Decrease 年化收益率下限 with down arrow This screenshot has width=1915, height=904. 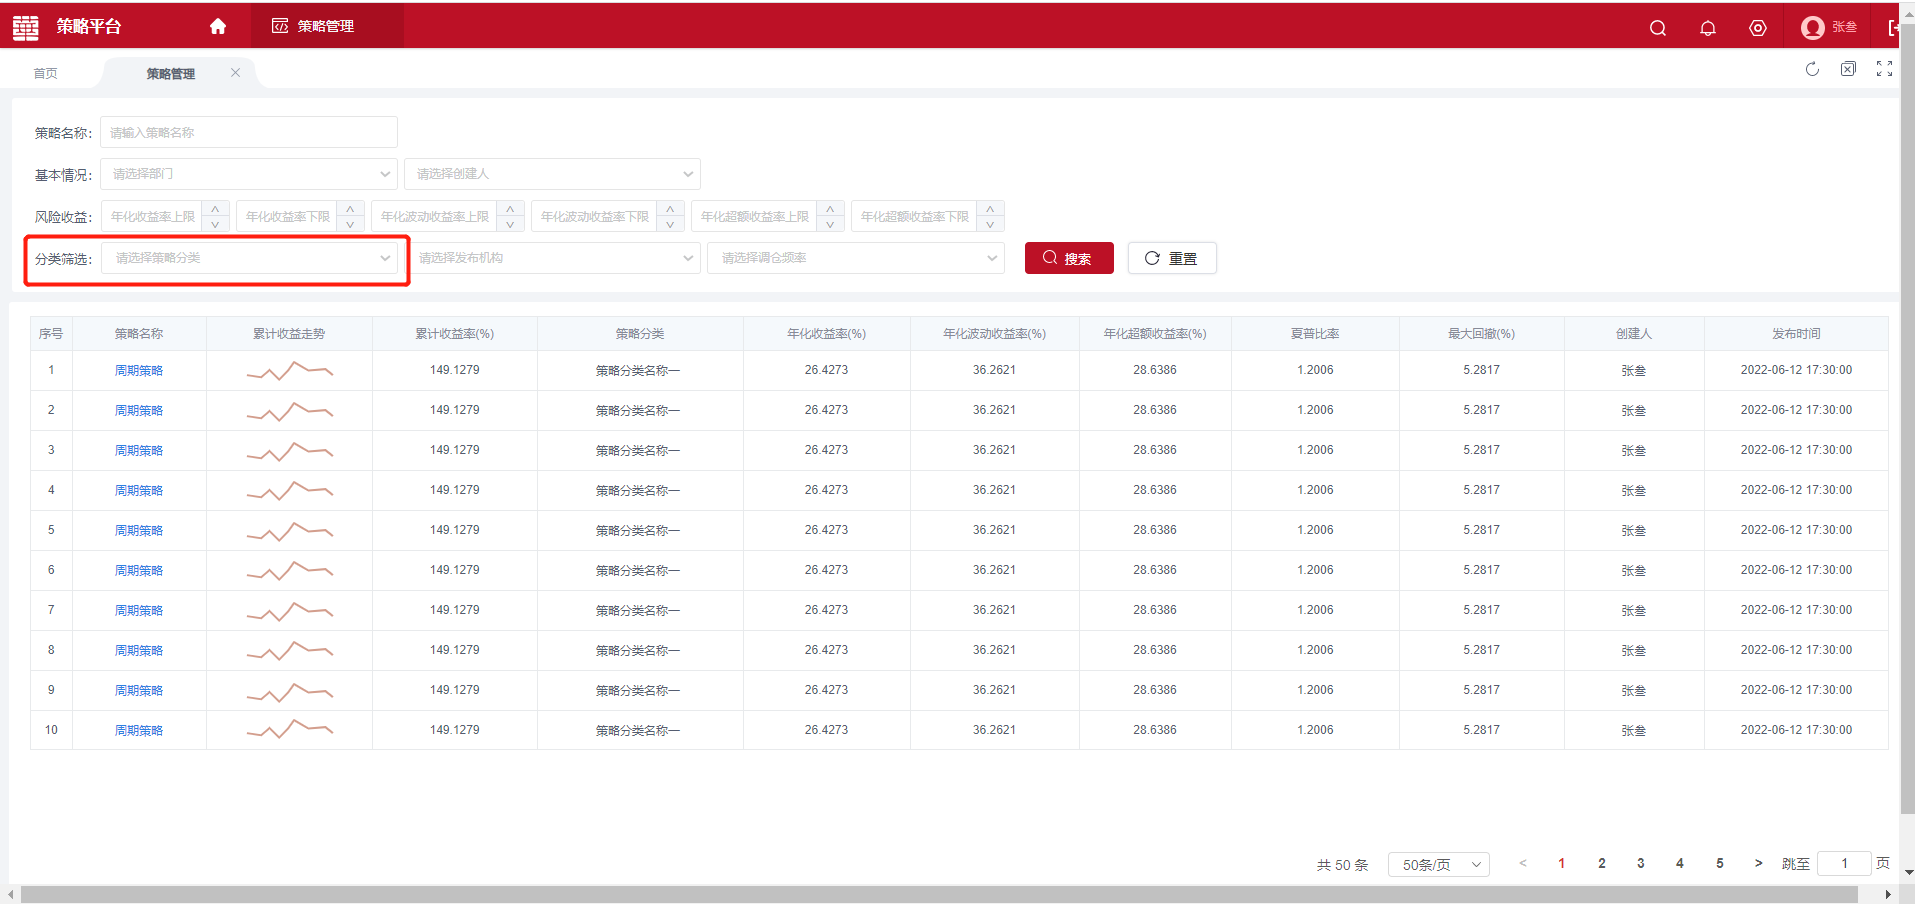point(350,224)
